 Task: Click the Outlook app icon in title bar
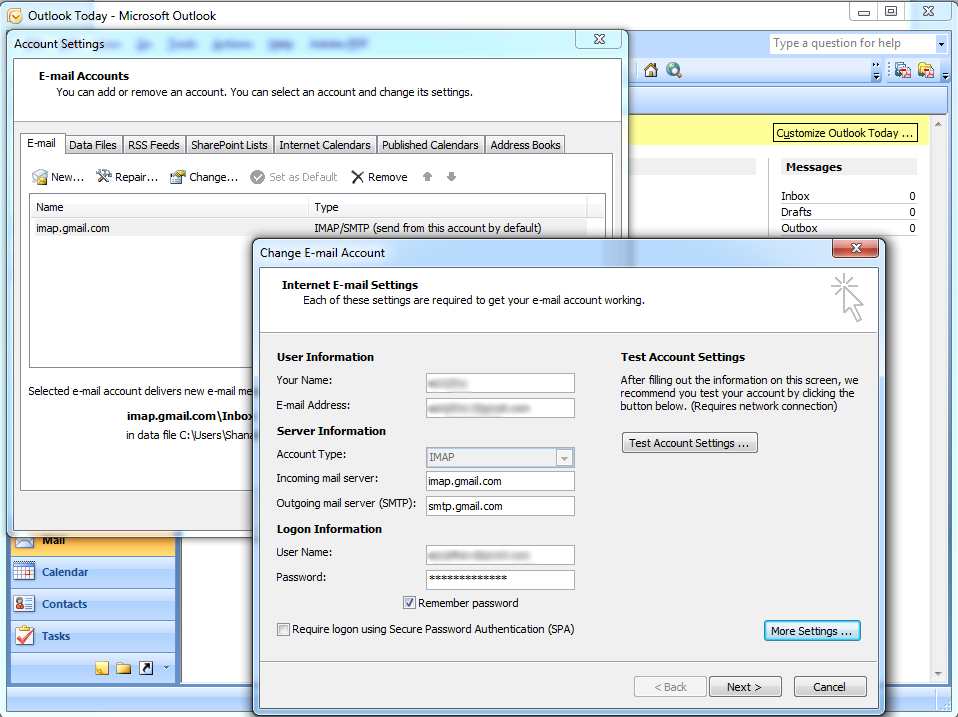(x=15, y=15)
